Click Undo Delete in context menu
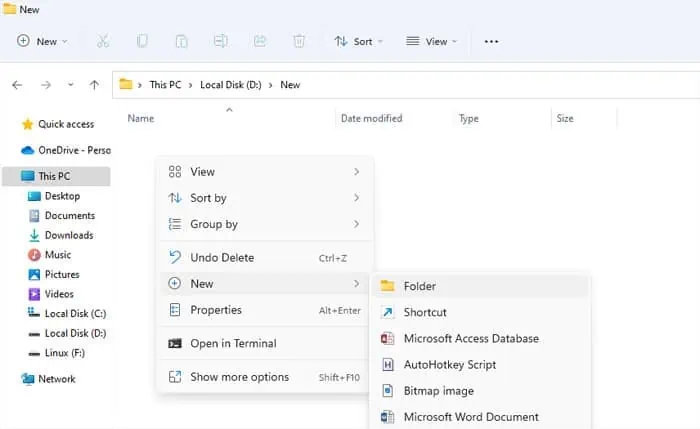700x429 pixels. [222, 257]
